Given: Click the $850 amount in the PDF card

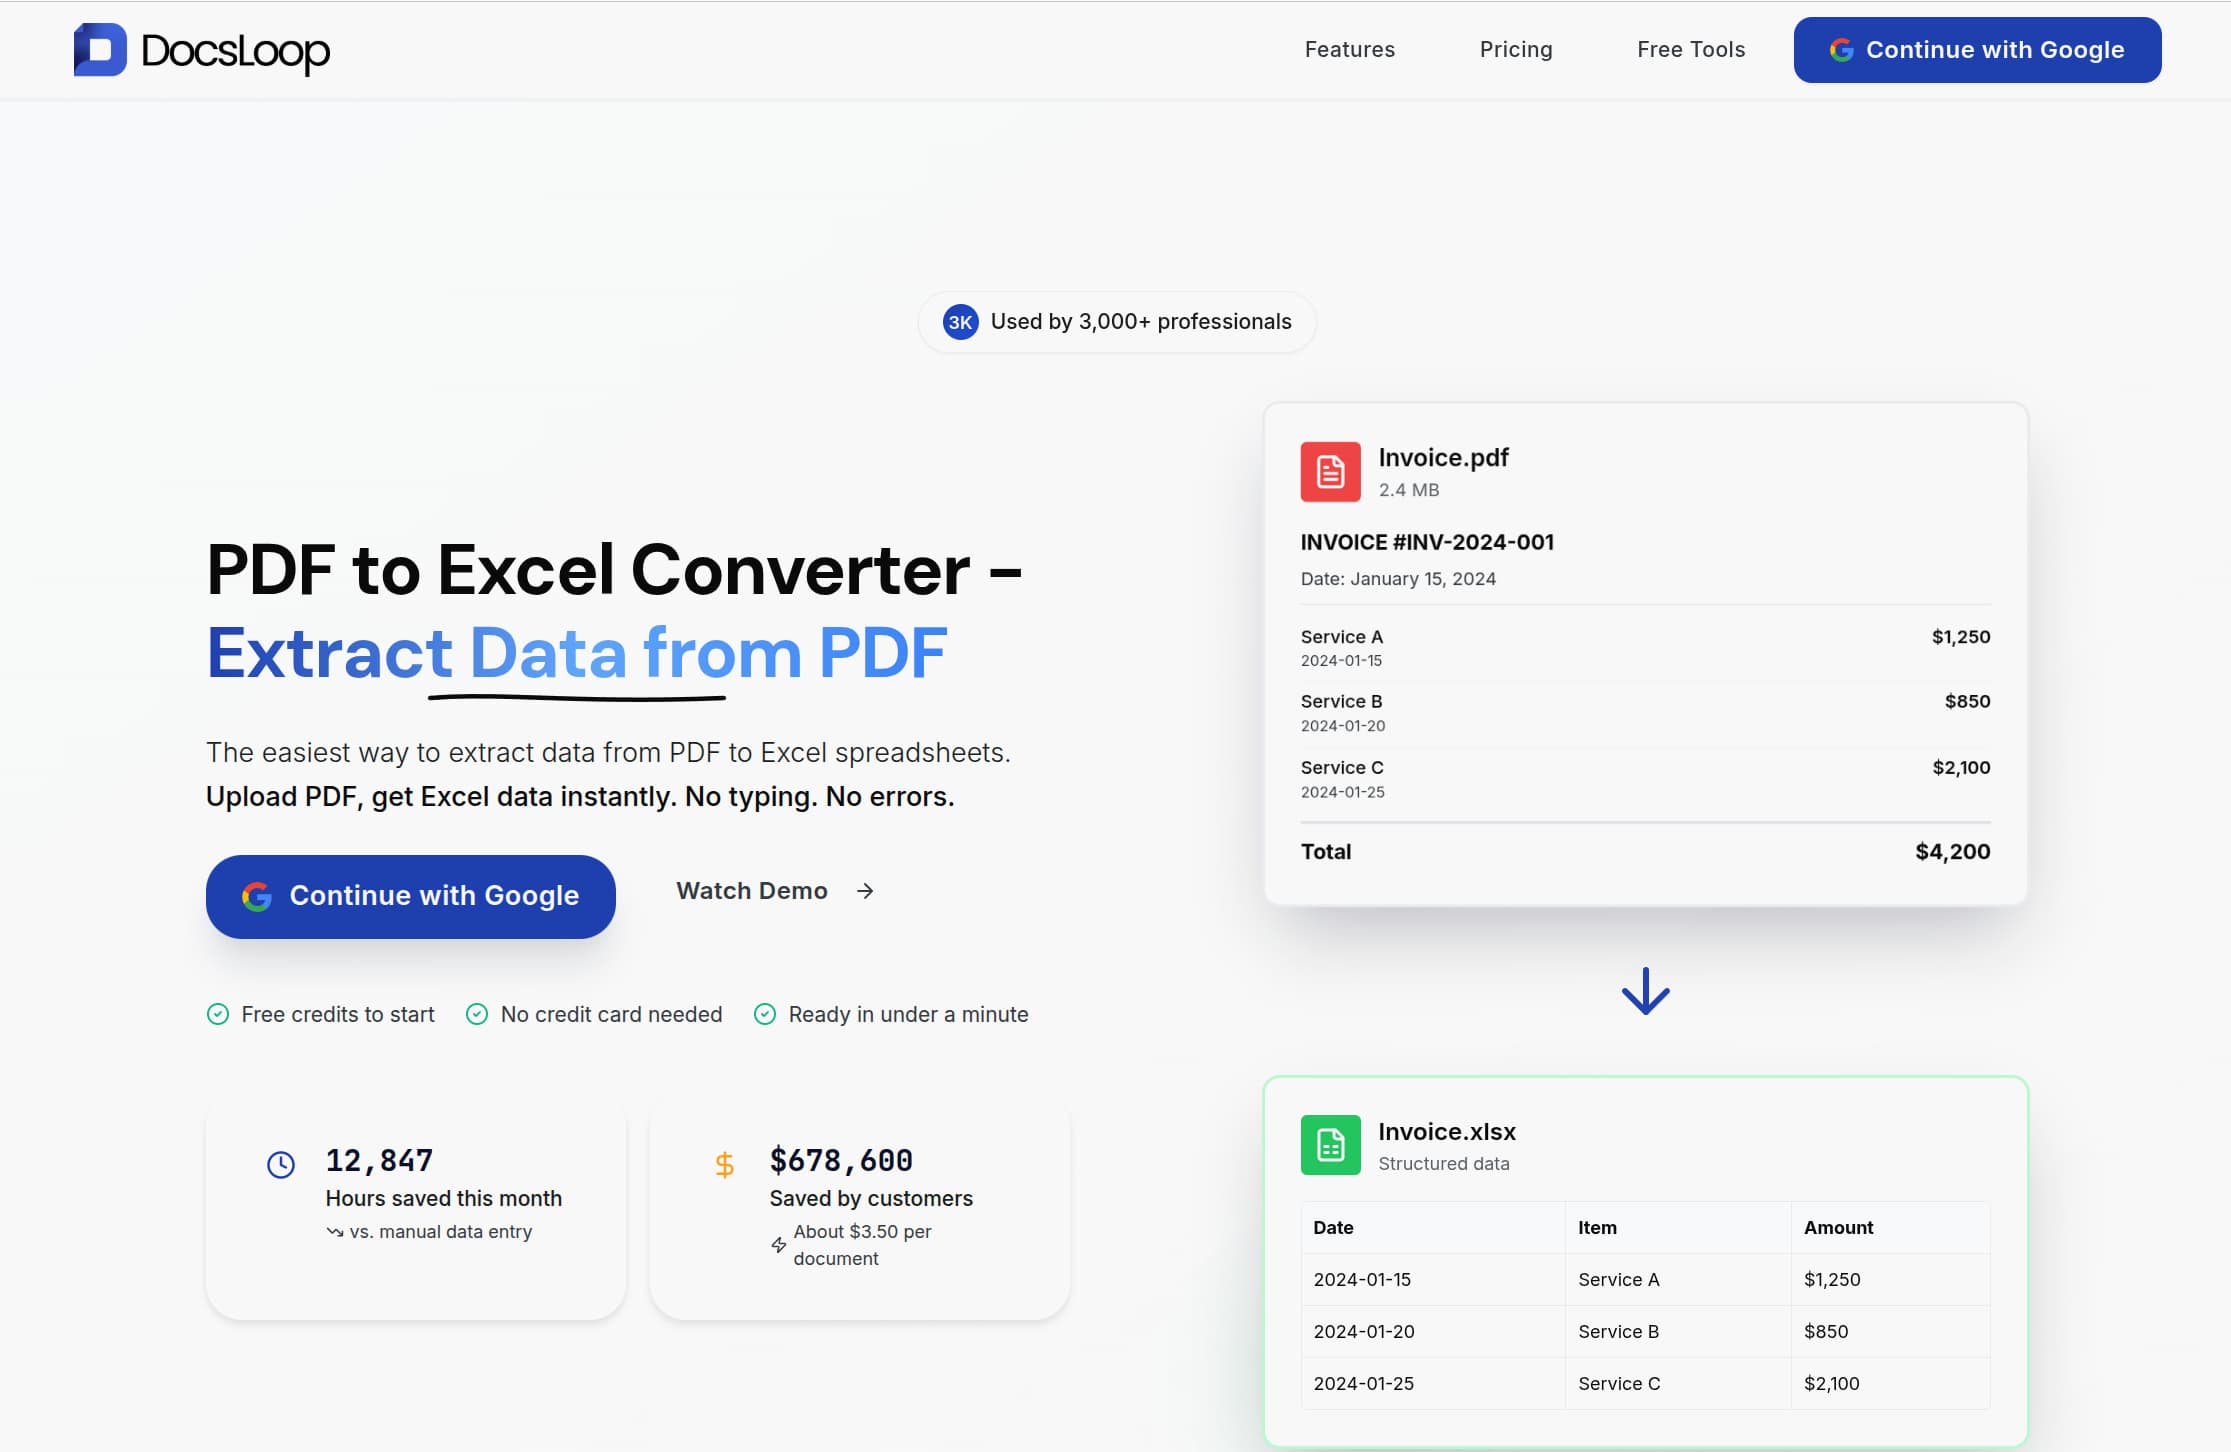Looking at the screenshot, I should coord(1967,701).
